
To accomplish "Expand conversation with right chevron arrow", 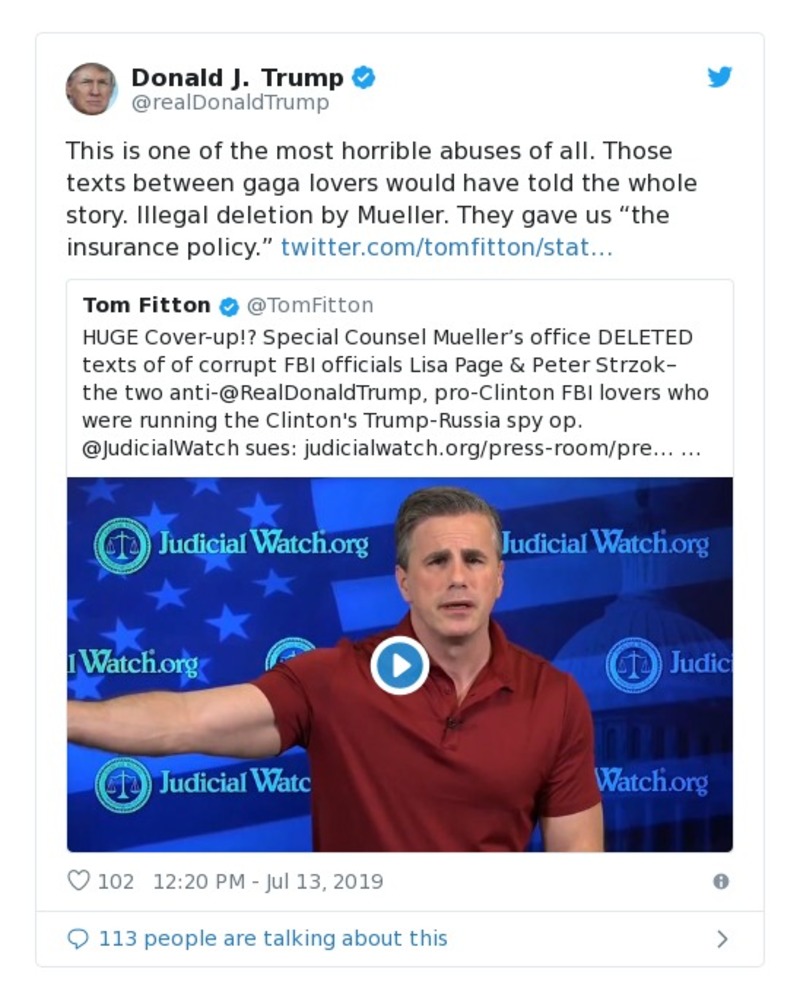I will [x=722, y=939].
